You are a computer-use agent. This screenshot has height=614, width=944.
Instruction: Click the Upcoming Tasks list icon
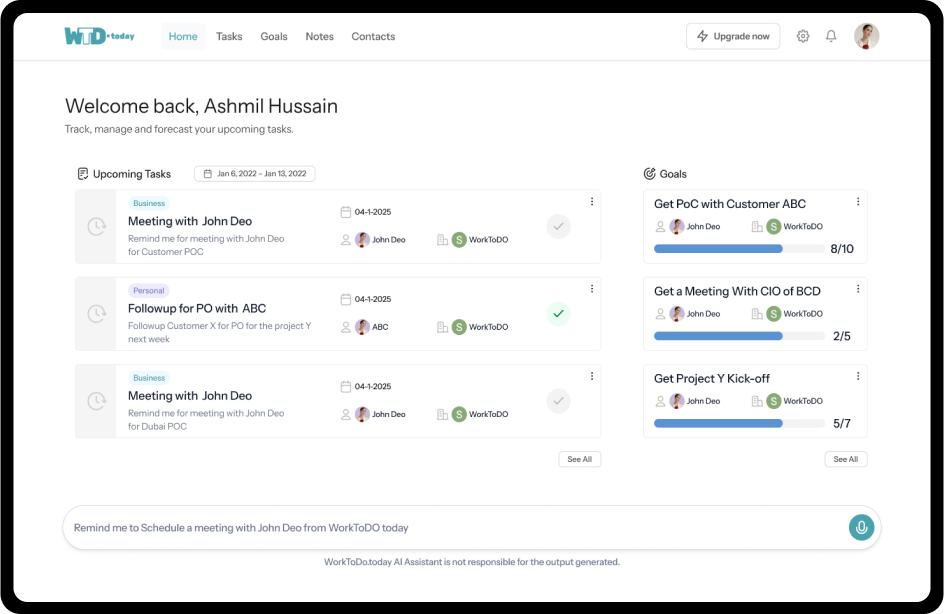83,174
